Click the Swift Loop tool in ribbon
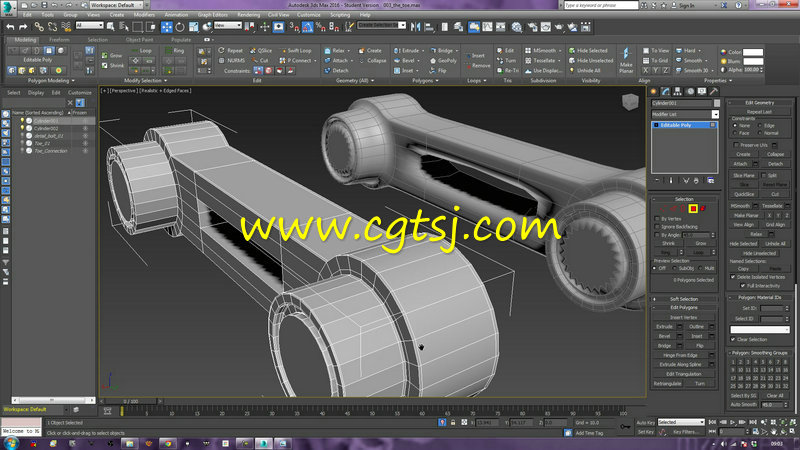Image resolution: width=800 pixels, height=450 pixels. [x=295, y=51]
